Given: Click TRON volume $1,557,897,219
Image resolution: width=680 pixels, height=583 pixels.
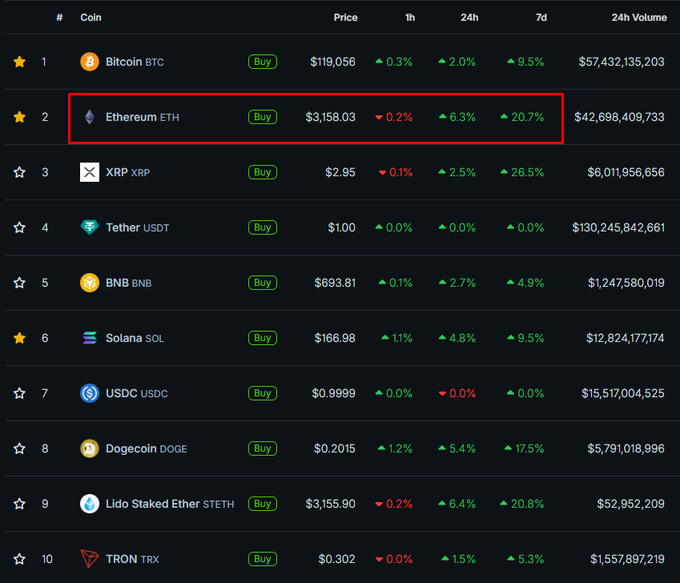Looking at the screenshot, I should tap(627, 559).
